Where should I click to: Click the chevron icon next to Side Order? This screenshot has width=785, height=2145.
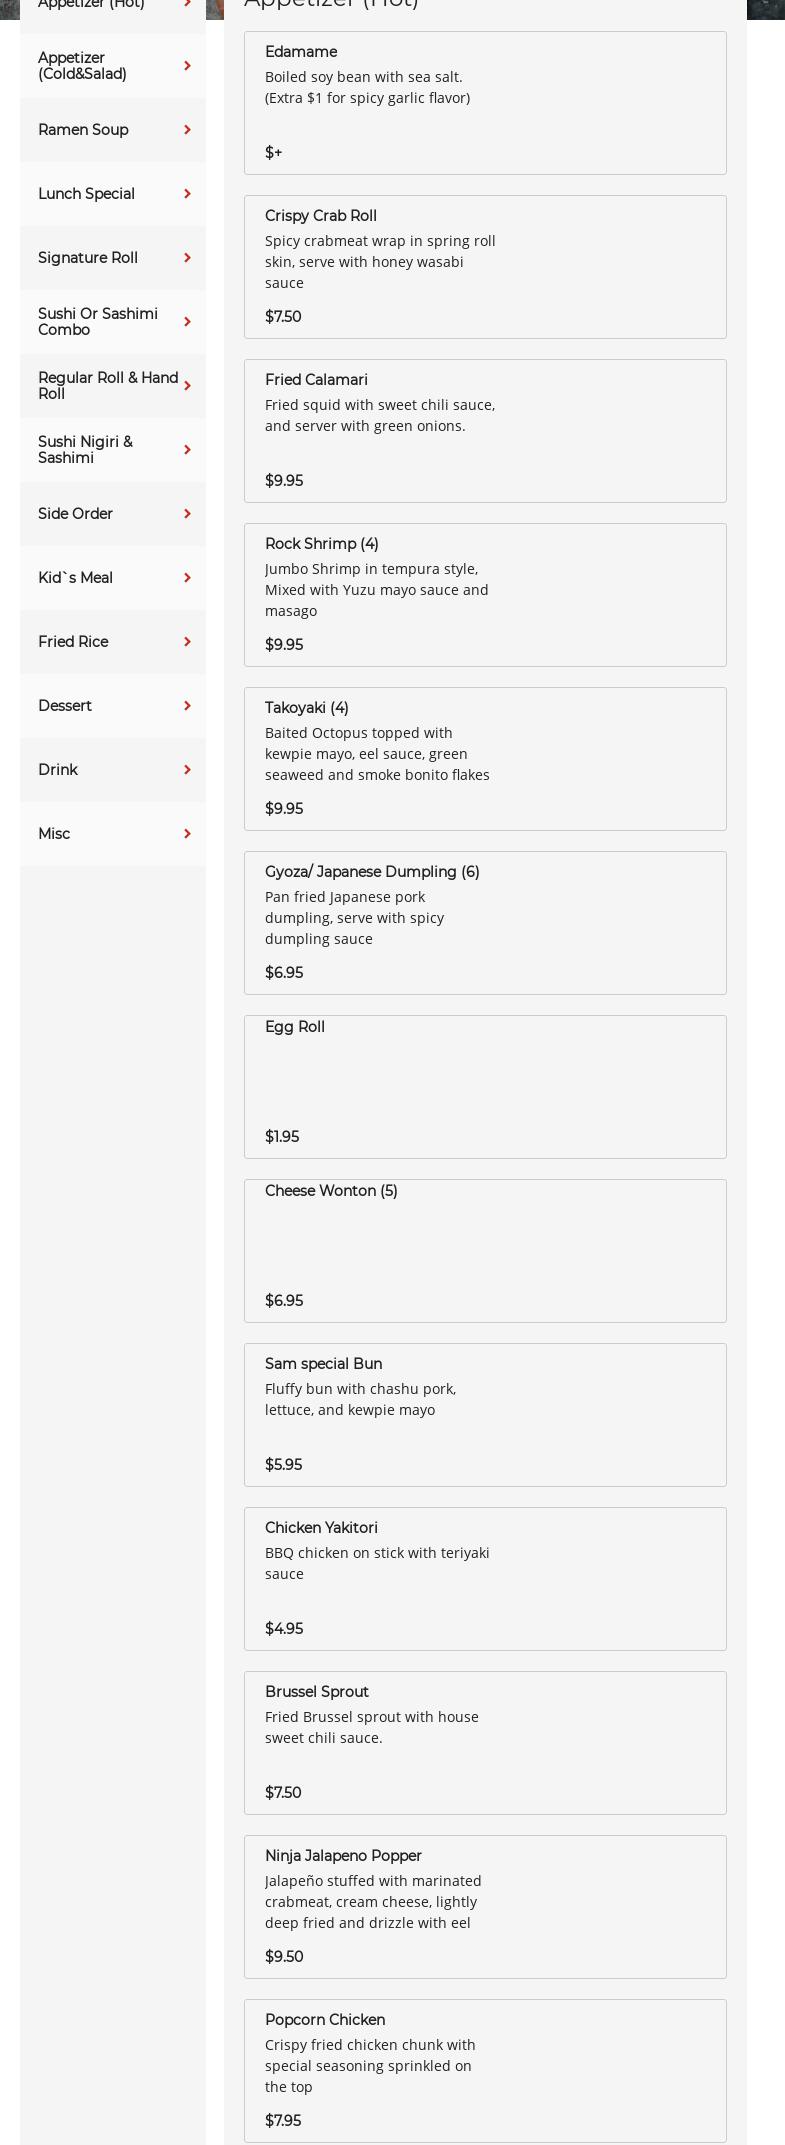click(187, 514)
